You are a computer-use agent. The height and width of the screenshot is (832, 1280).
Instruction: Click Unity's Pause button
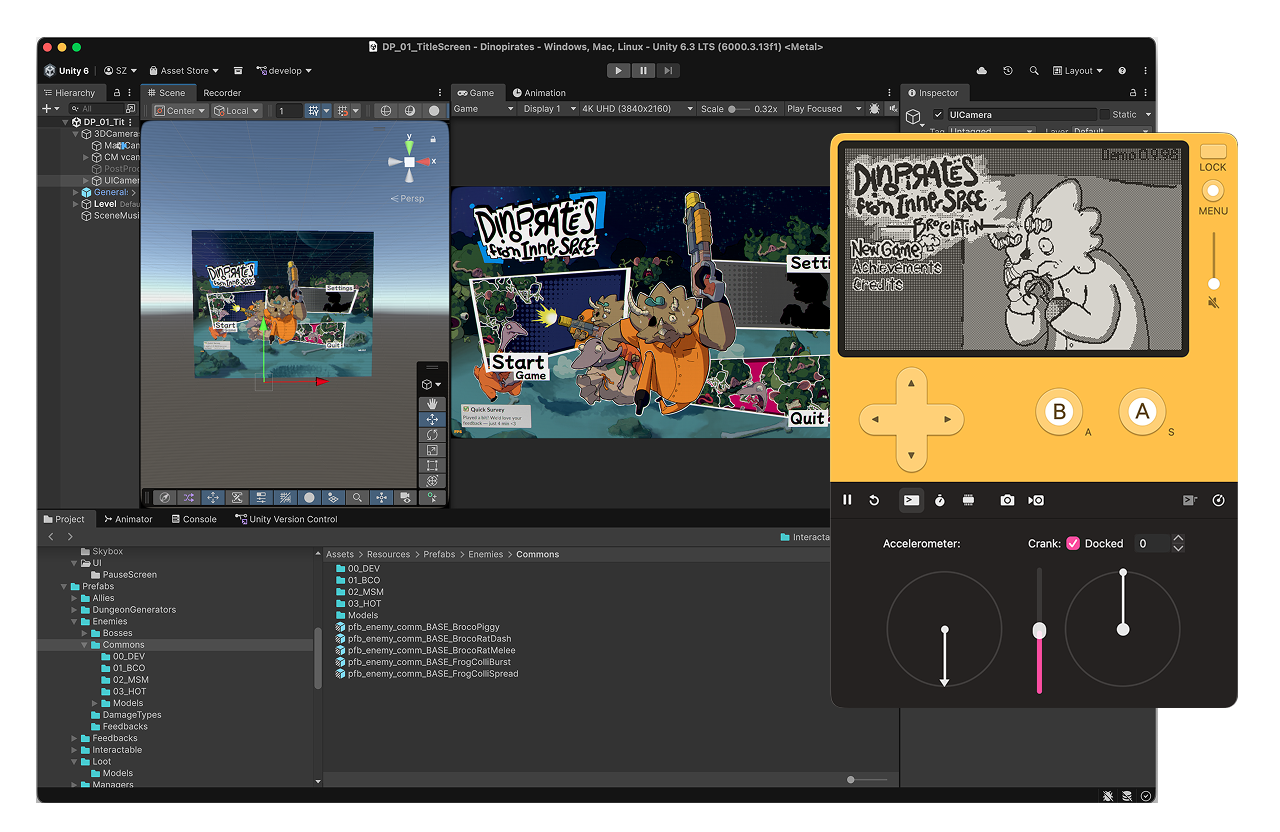click(x=643, y=70)
